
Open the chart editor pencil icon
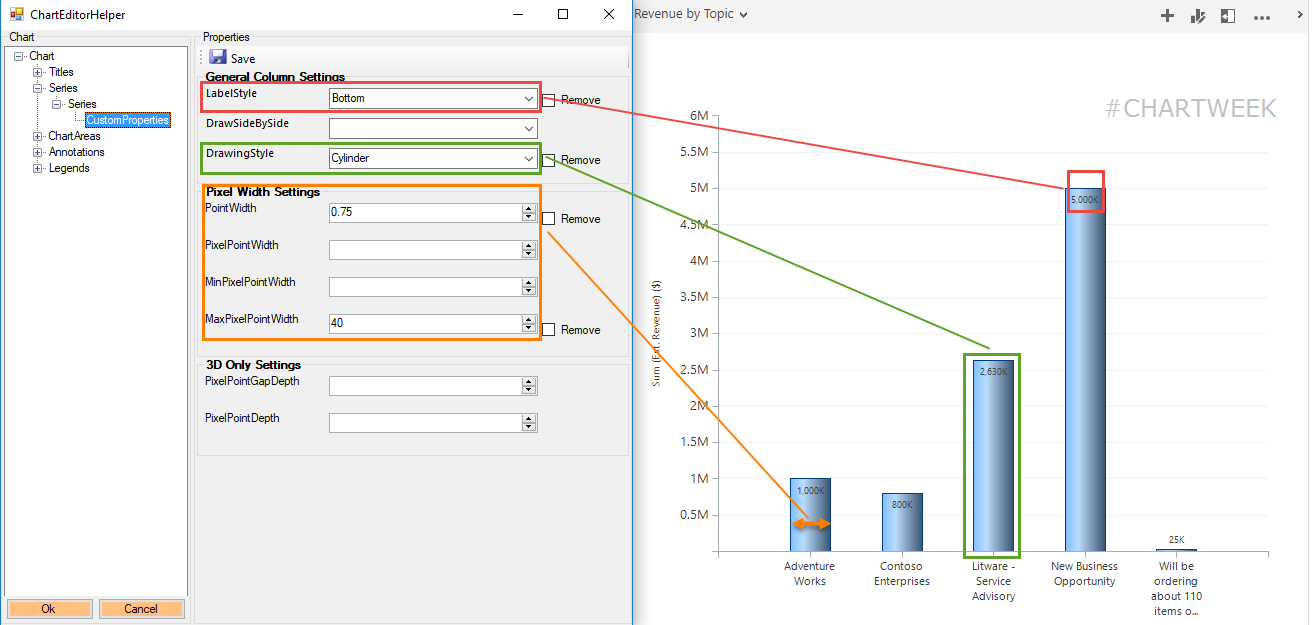click(x=1197, y=15)
